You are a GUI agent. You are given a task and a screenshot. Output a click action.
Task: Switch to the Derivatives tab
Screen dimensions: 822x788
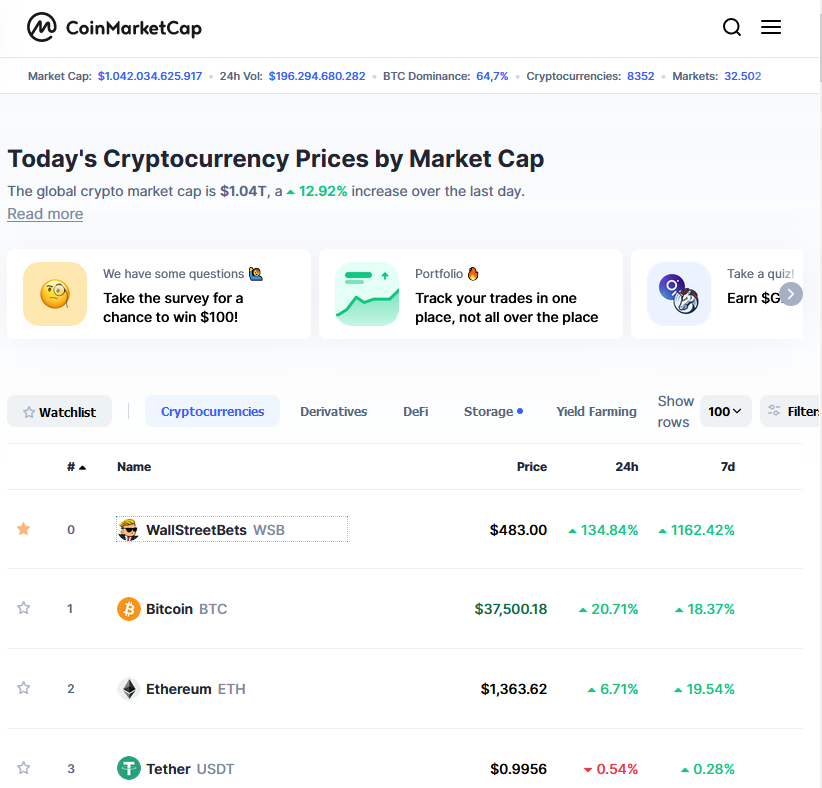333,411
